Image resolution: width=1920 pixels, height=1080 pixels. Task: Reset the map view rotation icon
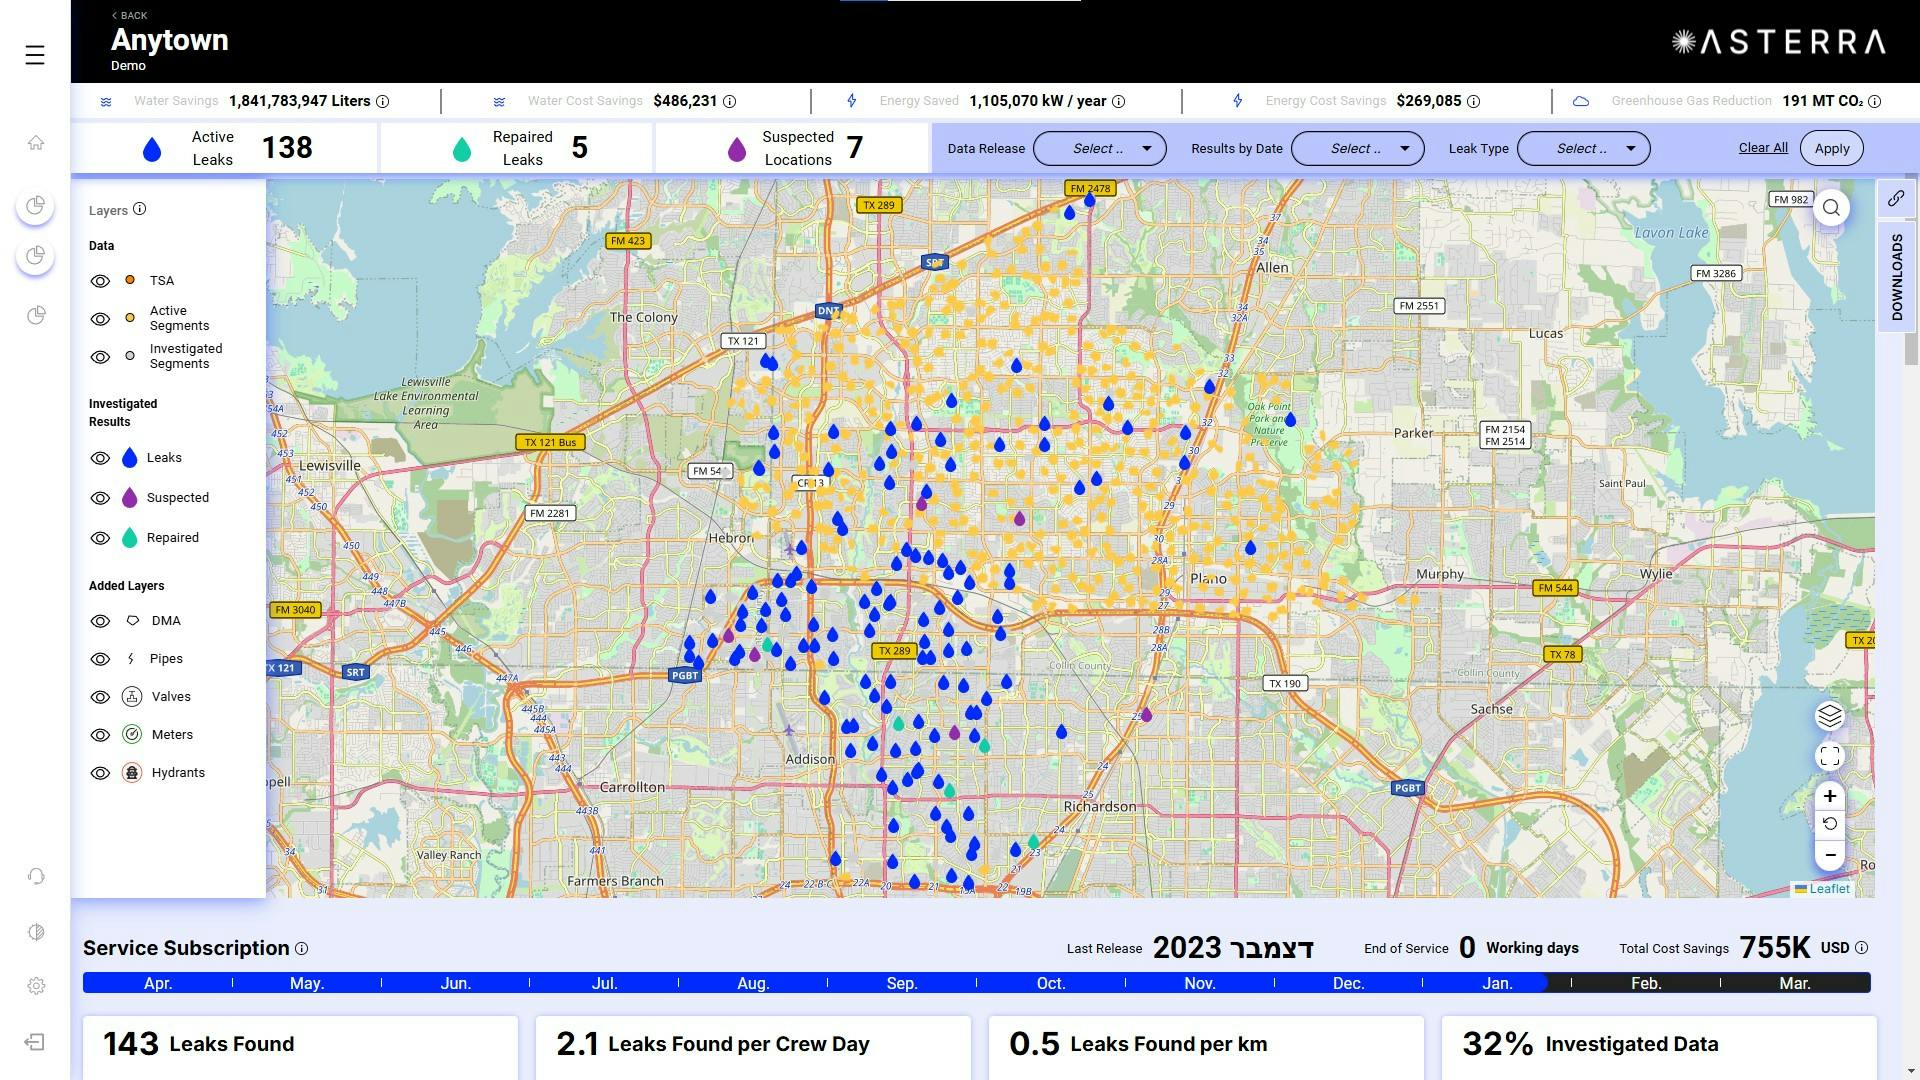1829,824
